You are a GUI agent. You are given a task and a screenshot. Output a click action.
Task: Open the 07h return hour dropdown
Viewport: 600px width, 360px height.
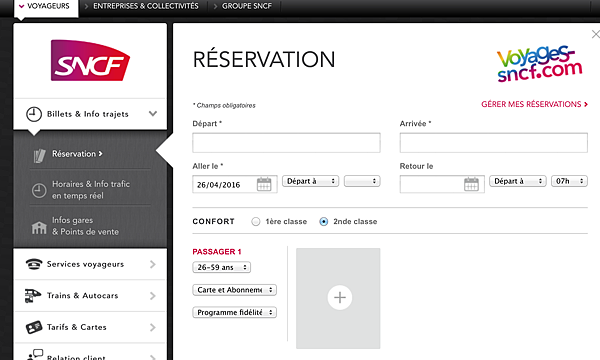pyautogui.click(x=569, y=181)
